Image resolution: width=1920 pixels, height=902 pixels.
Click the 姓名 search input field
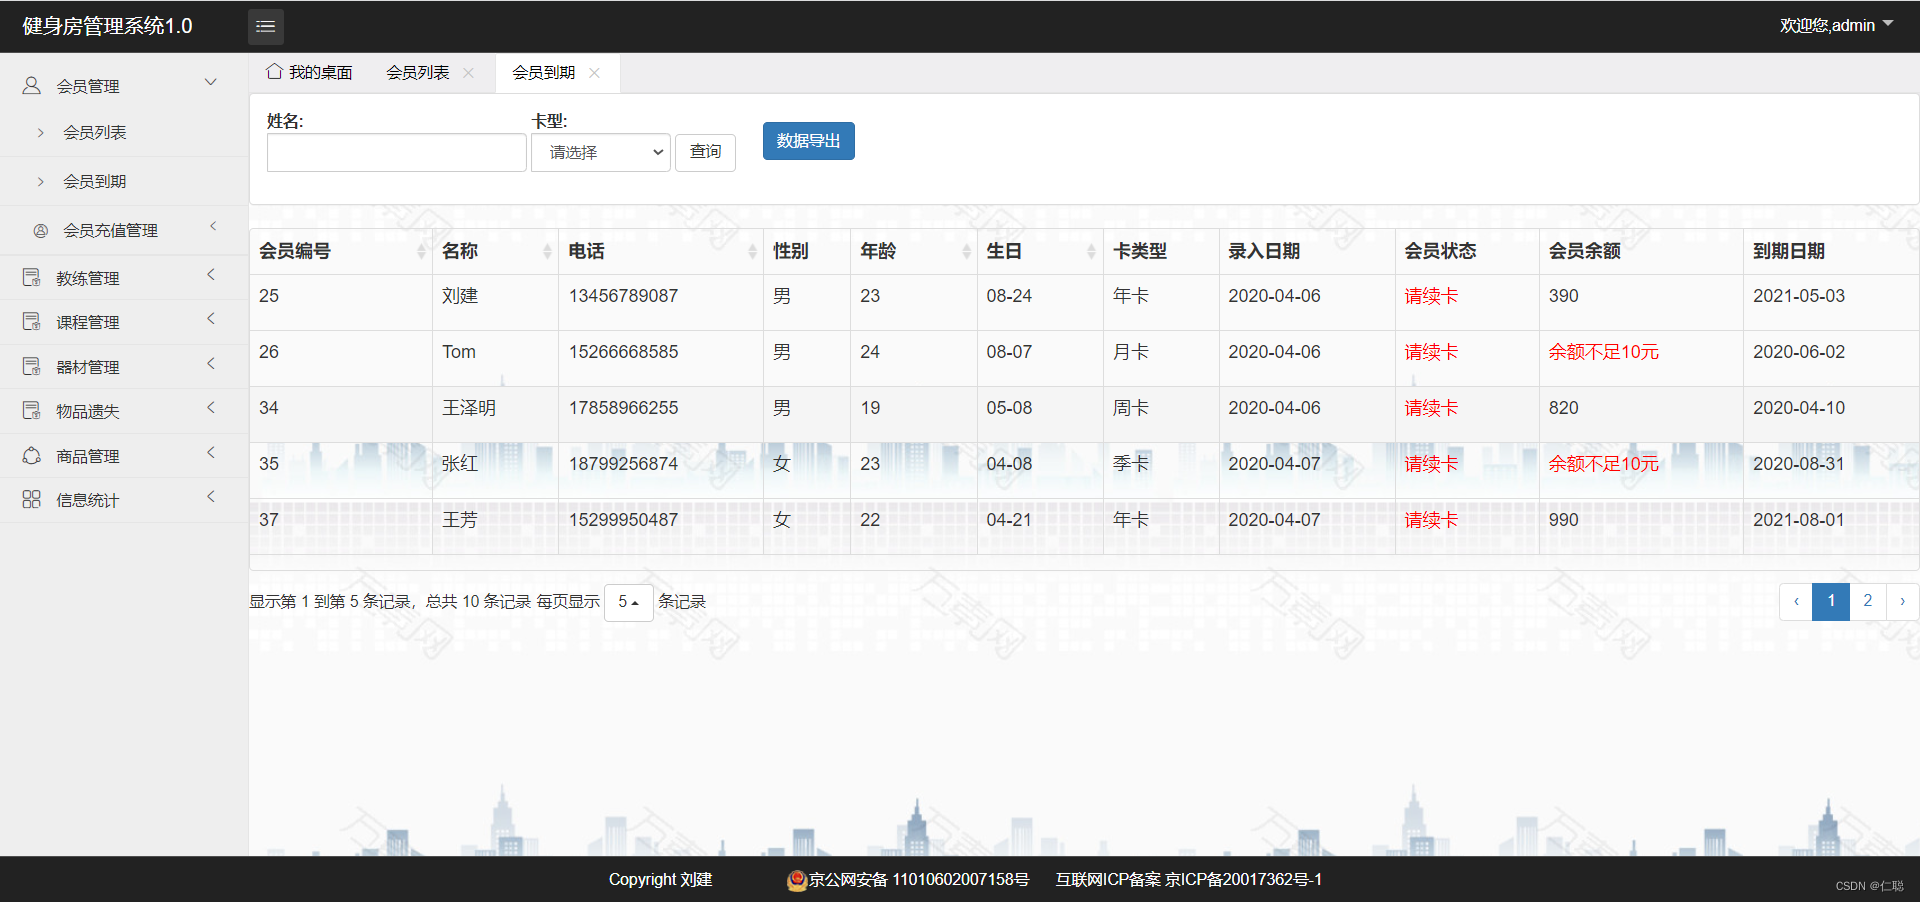[x=396, y=152]
